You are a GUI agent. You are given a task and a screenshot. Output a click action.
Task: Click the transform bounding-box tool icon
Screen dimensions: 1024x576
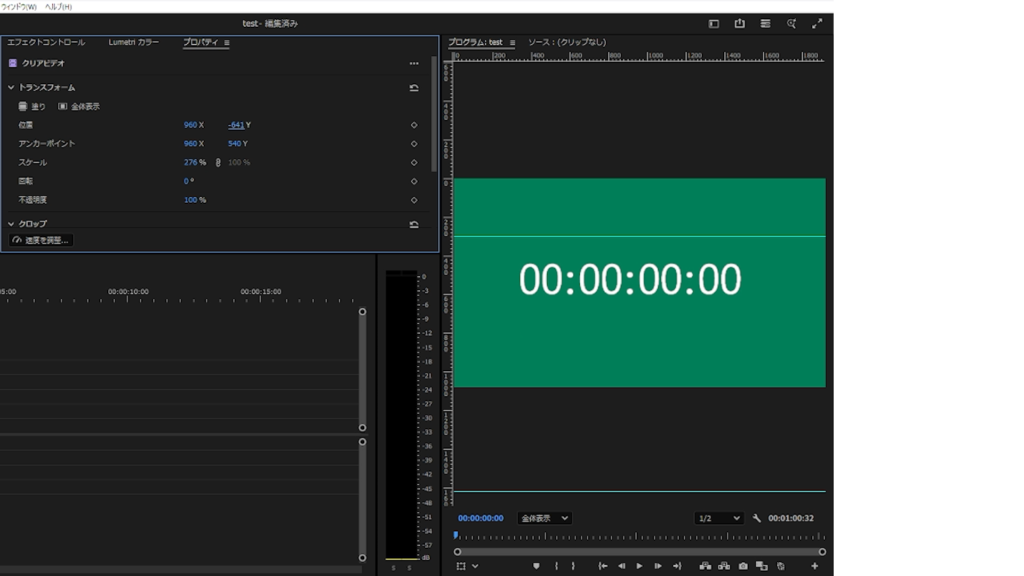(x=461, y=566)
